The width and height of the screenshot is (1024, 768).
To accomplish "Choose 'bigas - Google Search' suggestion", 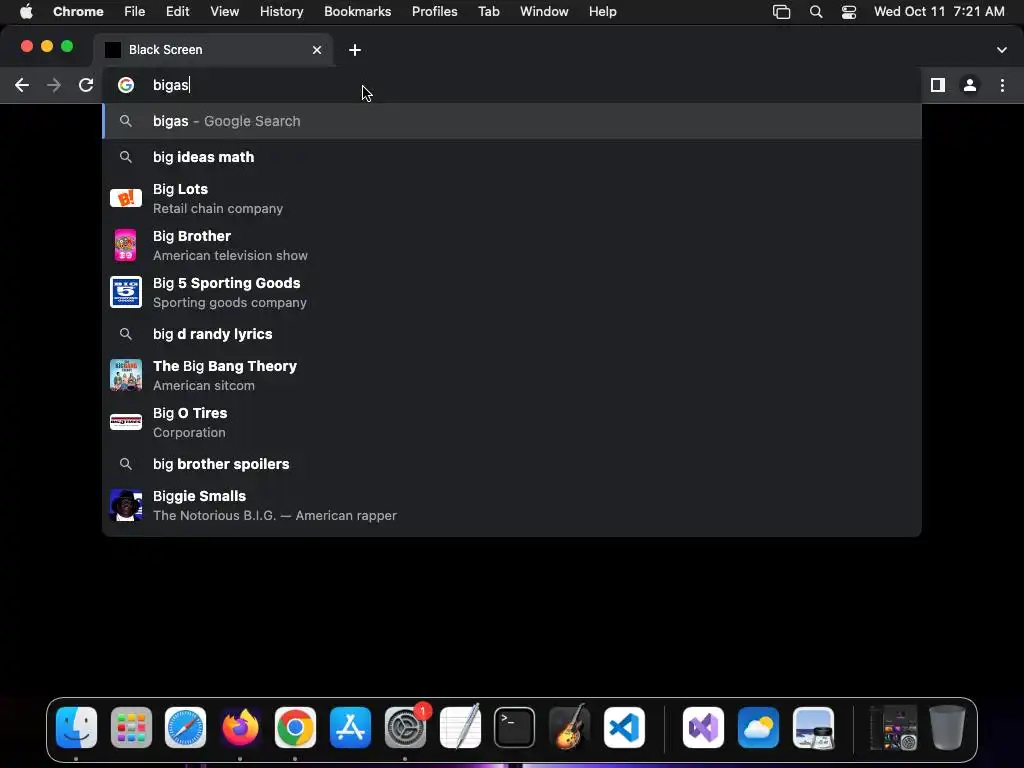I will pos(512,121).
